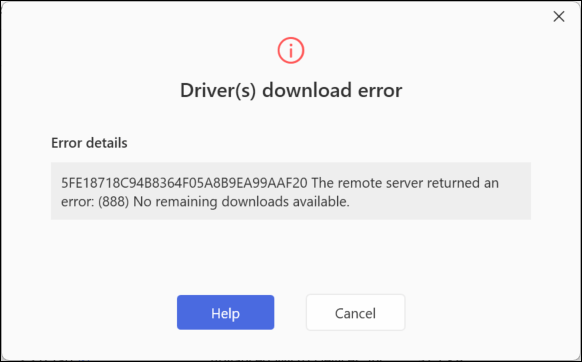Click the phrase "The remote server returned an"

coord(405,183)
